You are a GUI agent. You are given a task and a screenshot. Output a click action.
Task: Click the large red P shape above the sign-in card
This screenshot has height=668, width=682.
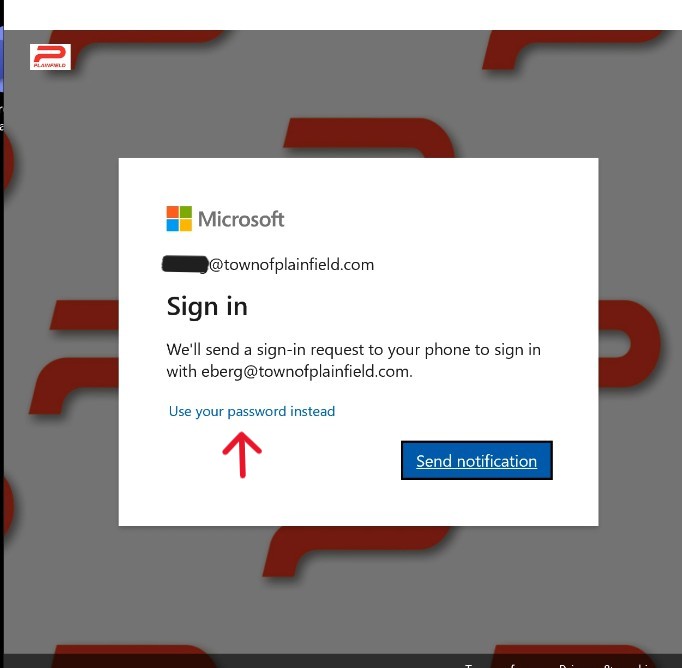370,138
